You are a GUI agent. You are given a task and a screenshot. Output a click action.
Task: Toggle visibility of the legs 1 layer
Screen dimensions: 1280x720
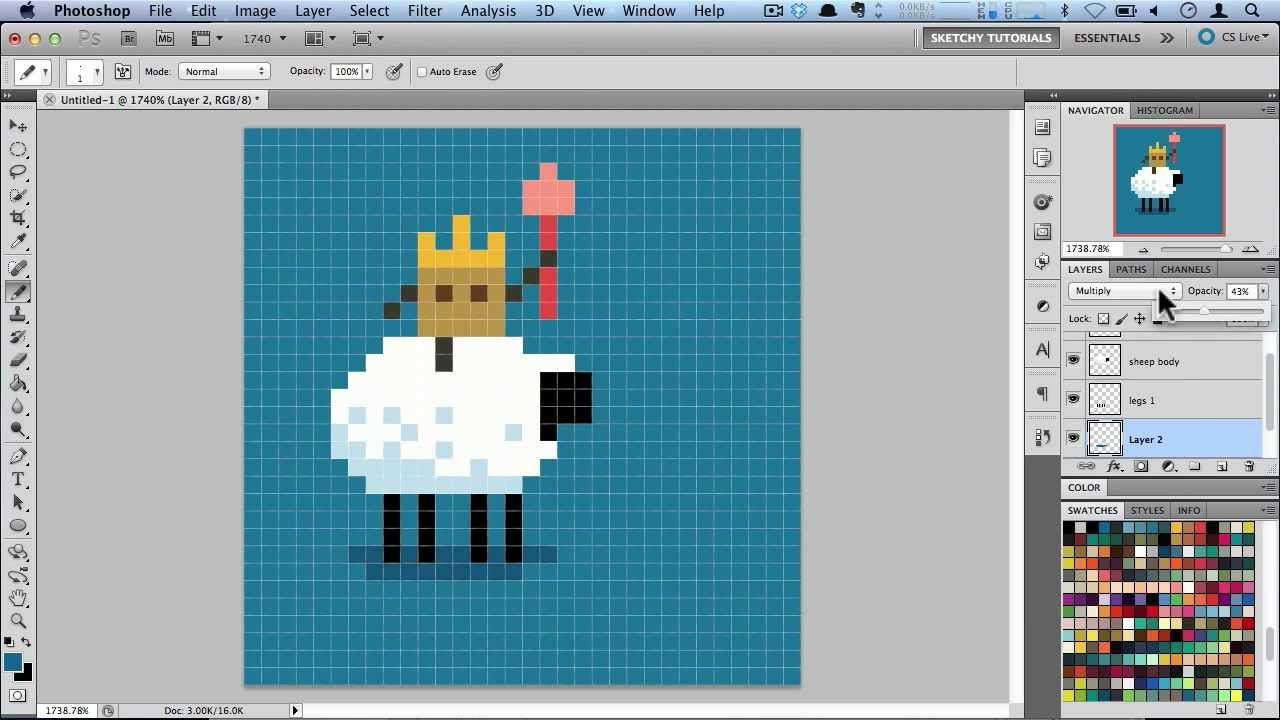1073,400
